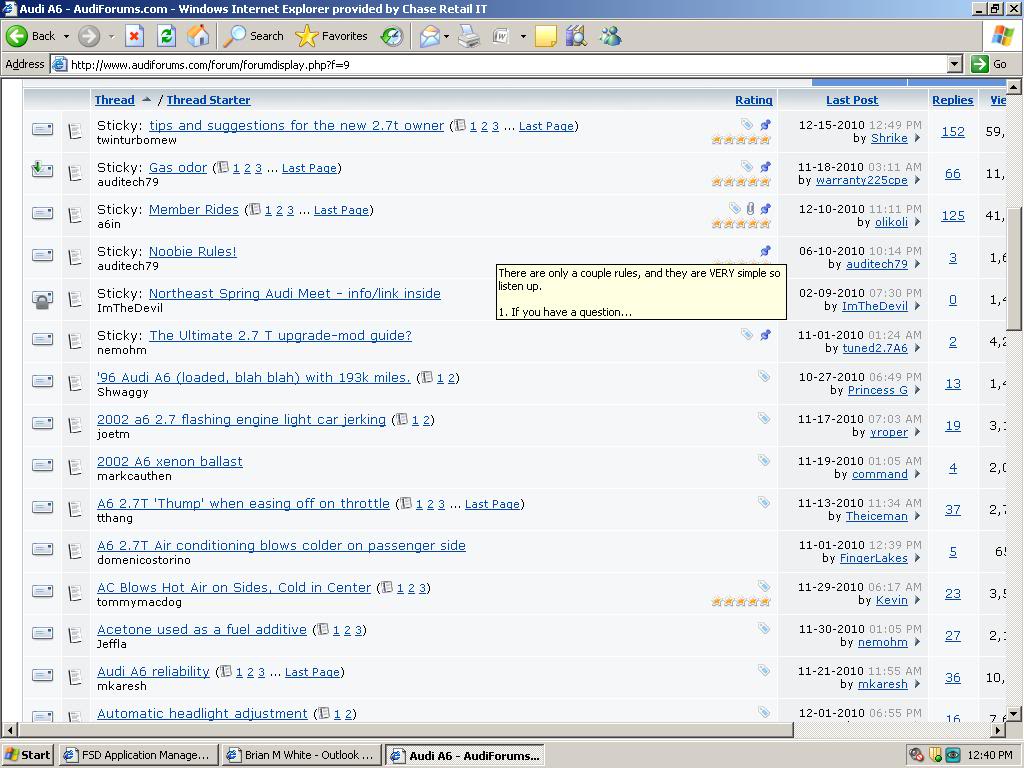Expand the Forward button history dropdown
This screenshot has height=768, width=1024.
[111, 37]
